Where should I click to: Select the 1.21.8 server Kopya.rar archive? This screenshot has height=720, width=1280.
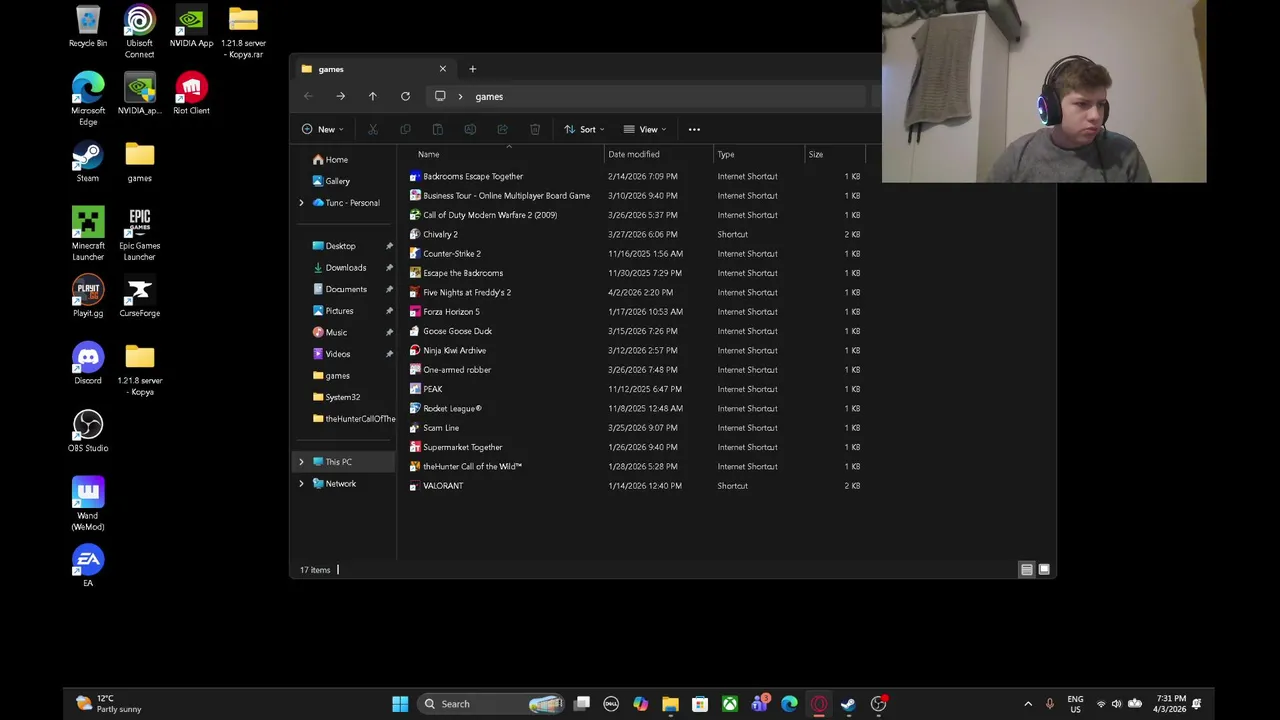tap(243, 32)
